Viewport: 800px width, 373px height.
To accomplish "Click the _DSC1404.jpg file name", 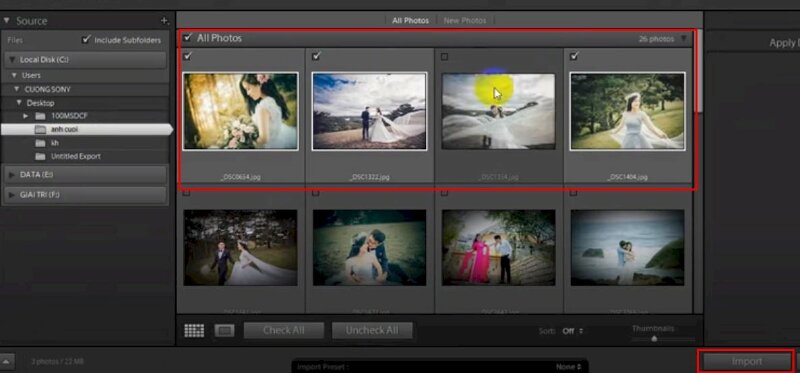I will pyautogui.click(x=628, y=178).
